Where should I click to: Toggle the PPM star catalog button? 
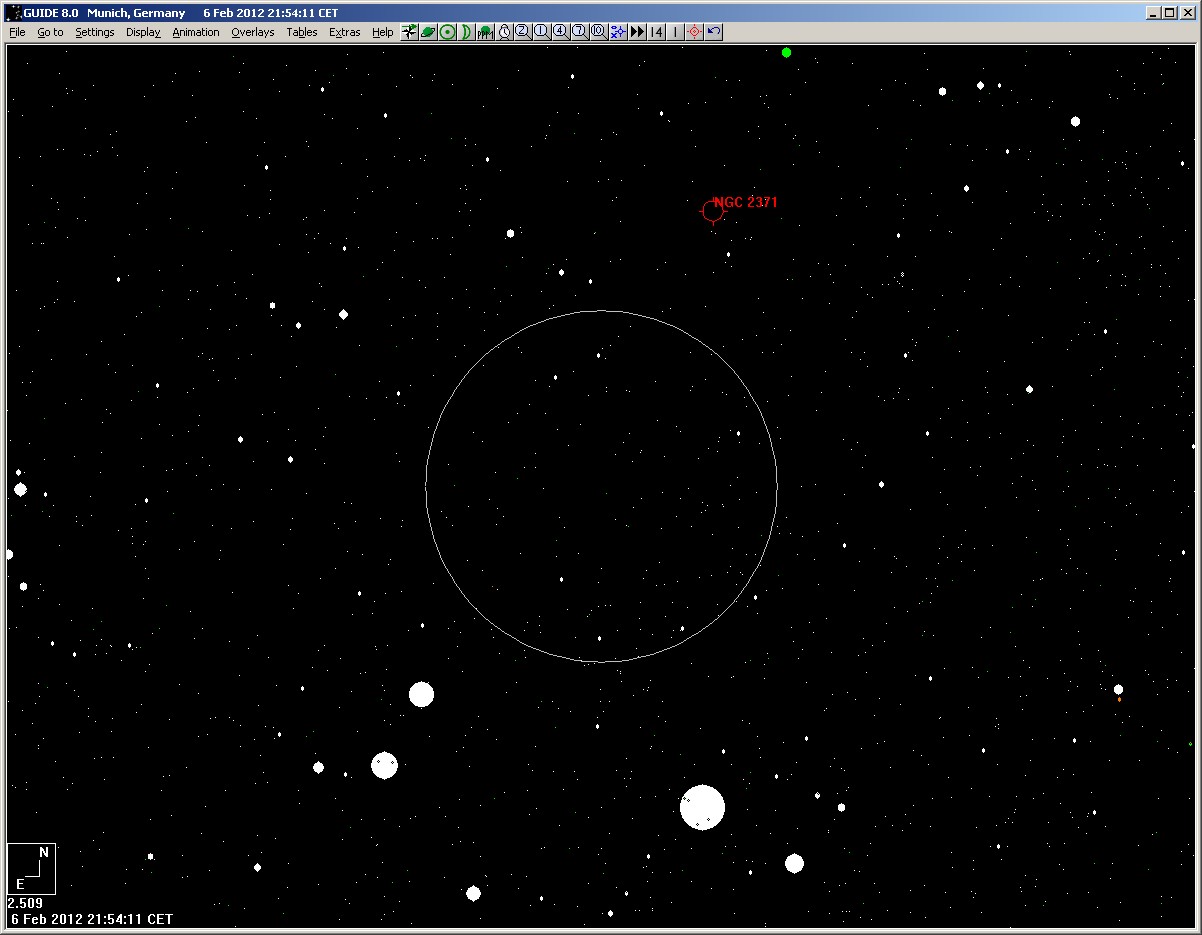pos(485,32)
